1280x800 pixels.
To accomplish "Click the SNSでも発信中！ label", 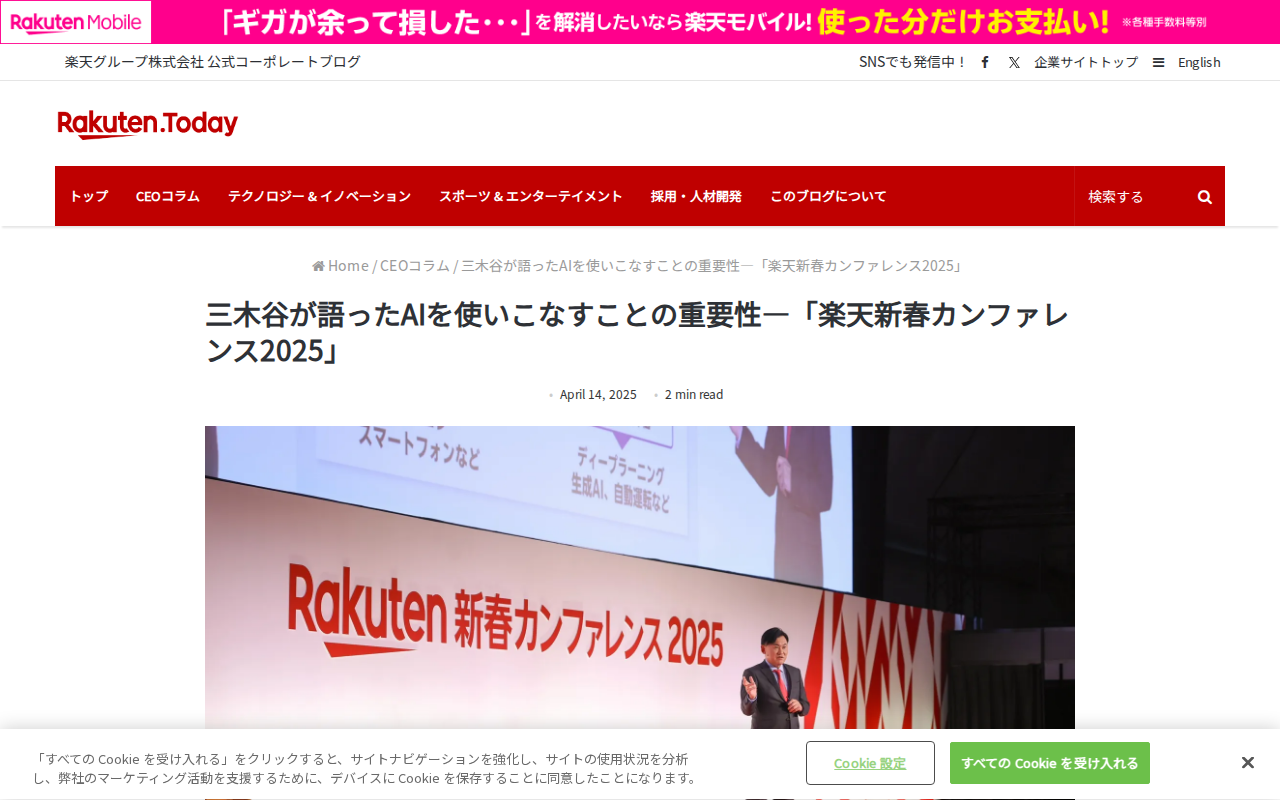I will pos(914,62).
